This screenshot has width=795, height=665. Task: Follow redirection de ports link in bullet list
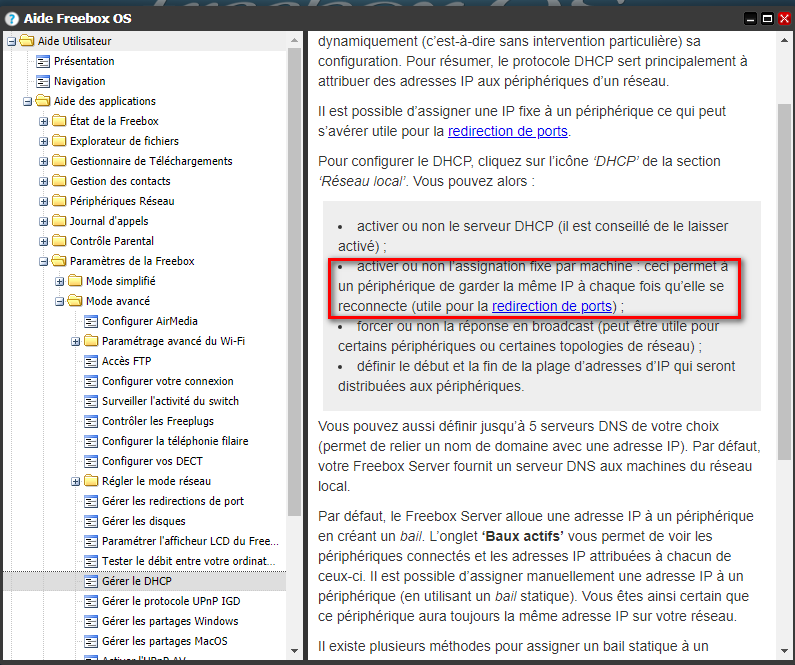(x=552, y=306)
